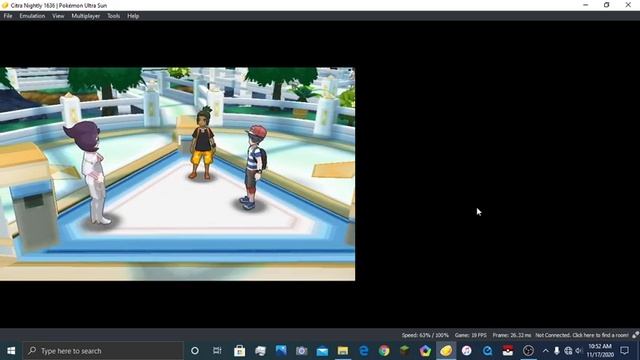Open the volume tray icon
The width and height of the screenshot is (640, 360).
pyautogui.click(x=578, y=351)
